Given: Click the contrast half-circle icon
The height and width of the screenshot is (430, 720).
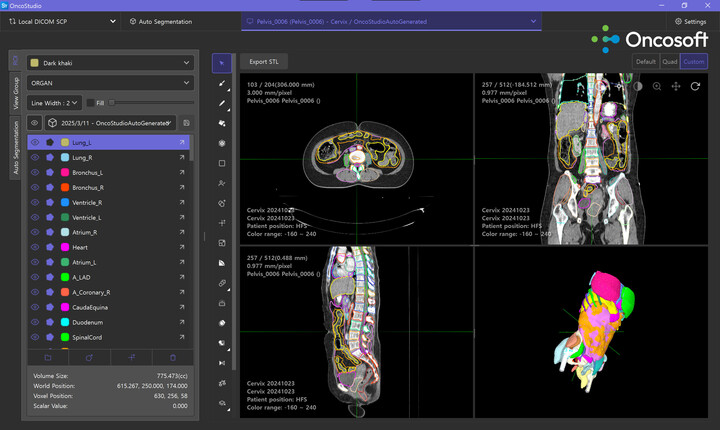Looking at the screenshot, I should pos(637,86).
